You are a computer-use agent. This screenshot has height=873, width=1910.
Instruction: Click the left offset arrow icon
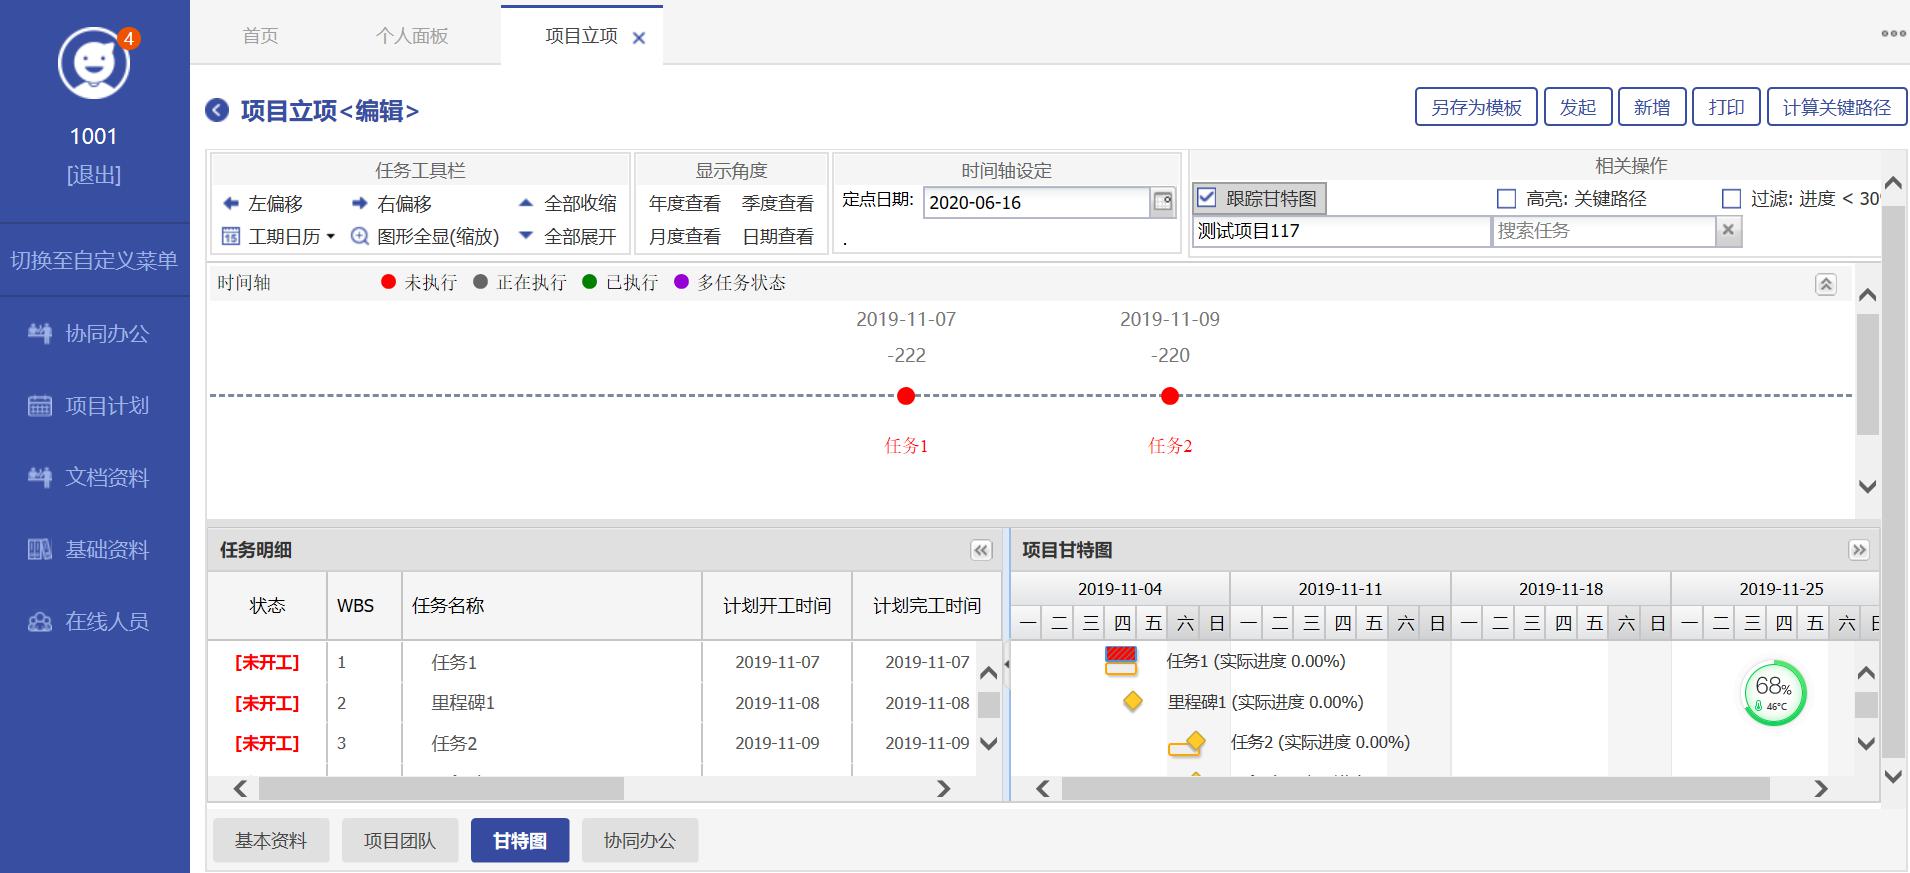point(231,203)
